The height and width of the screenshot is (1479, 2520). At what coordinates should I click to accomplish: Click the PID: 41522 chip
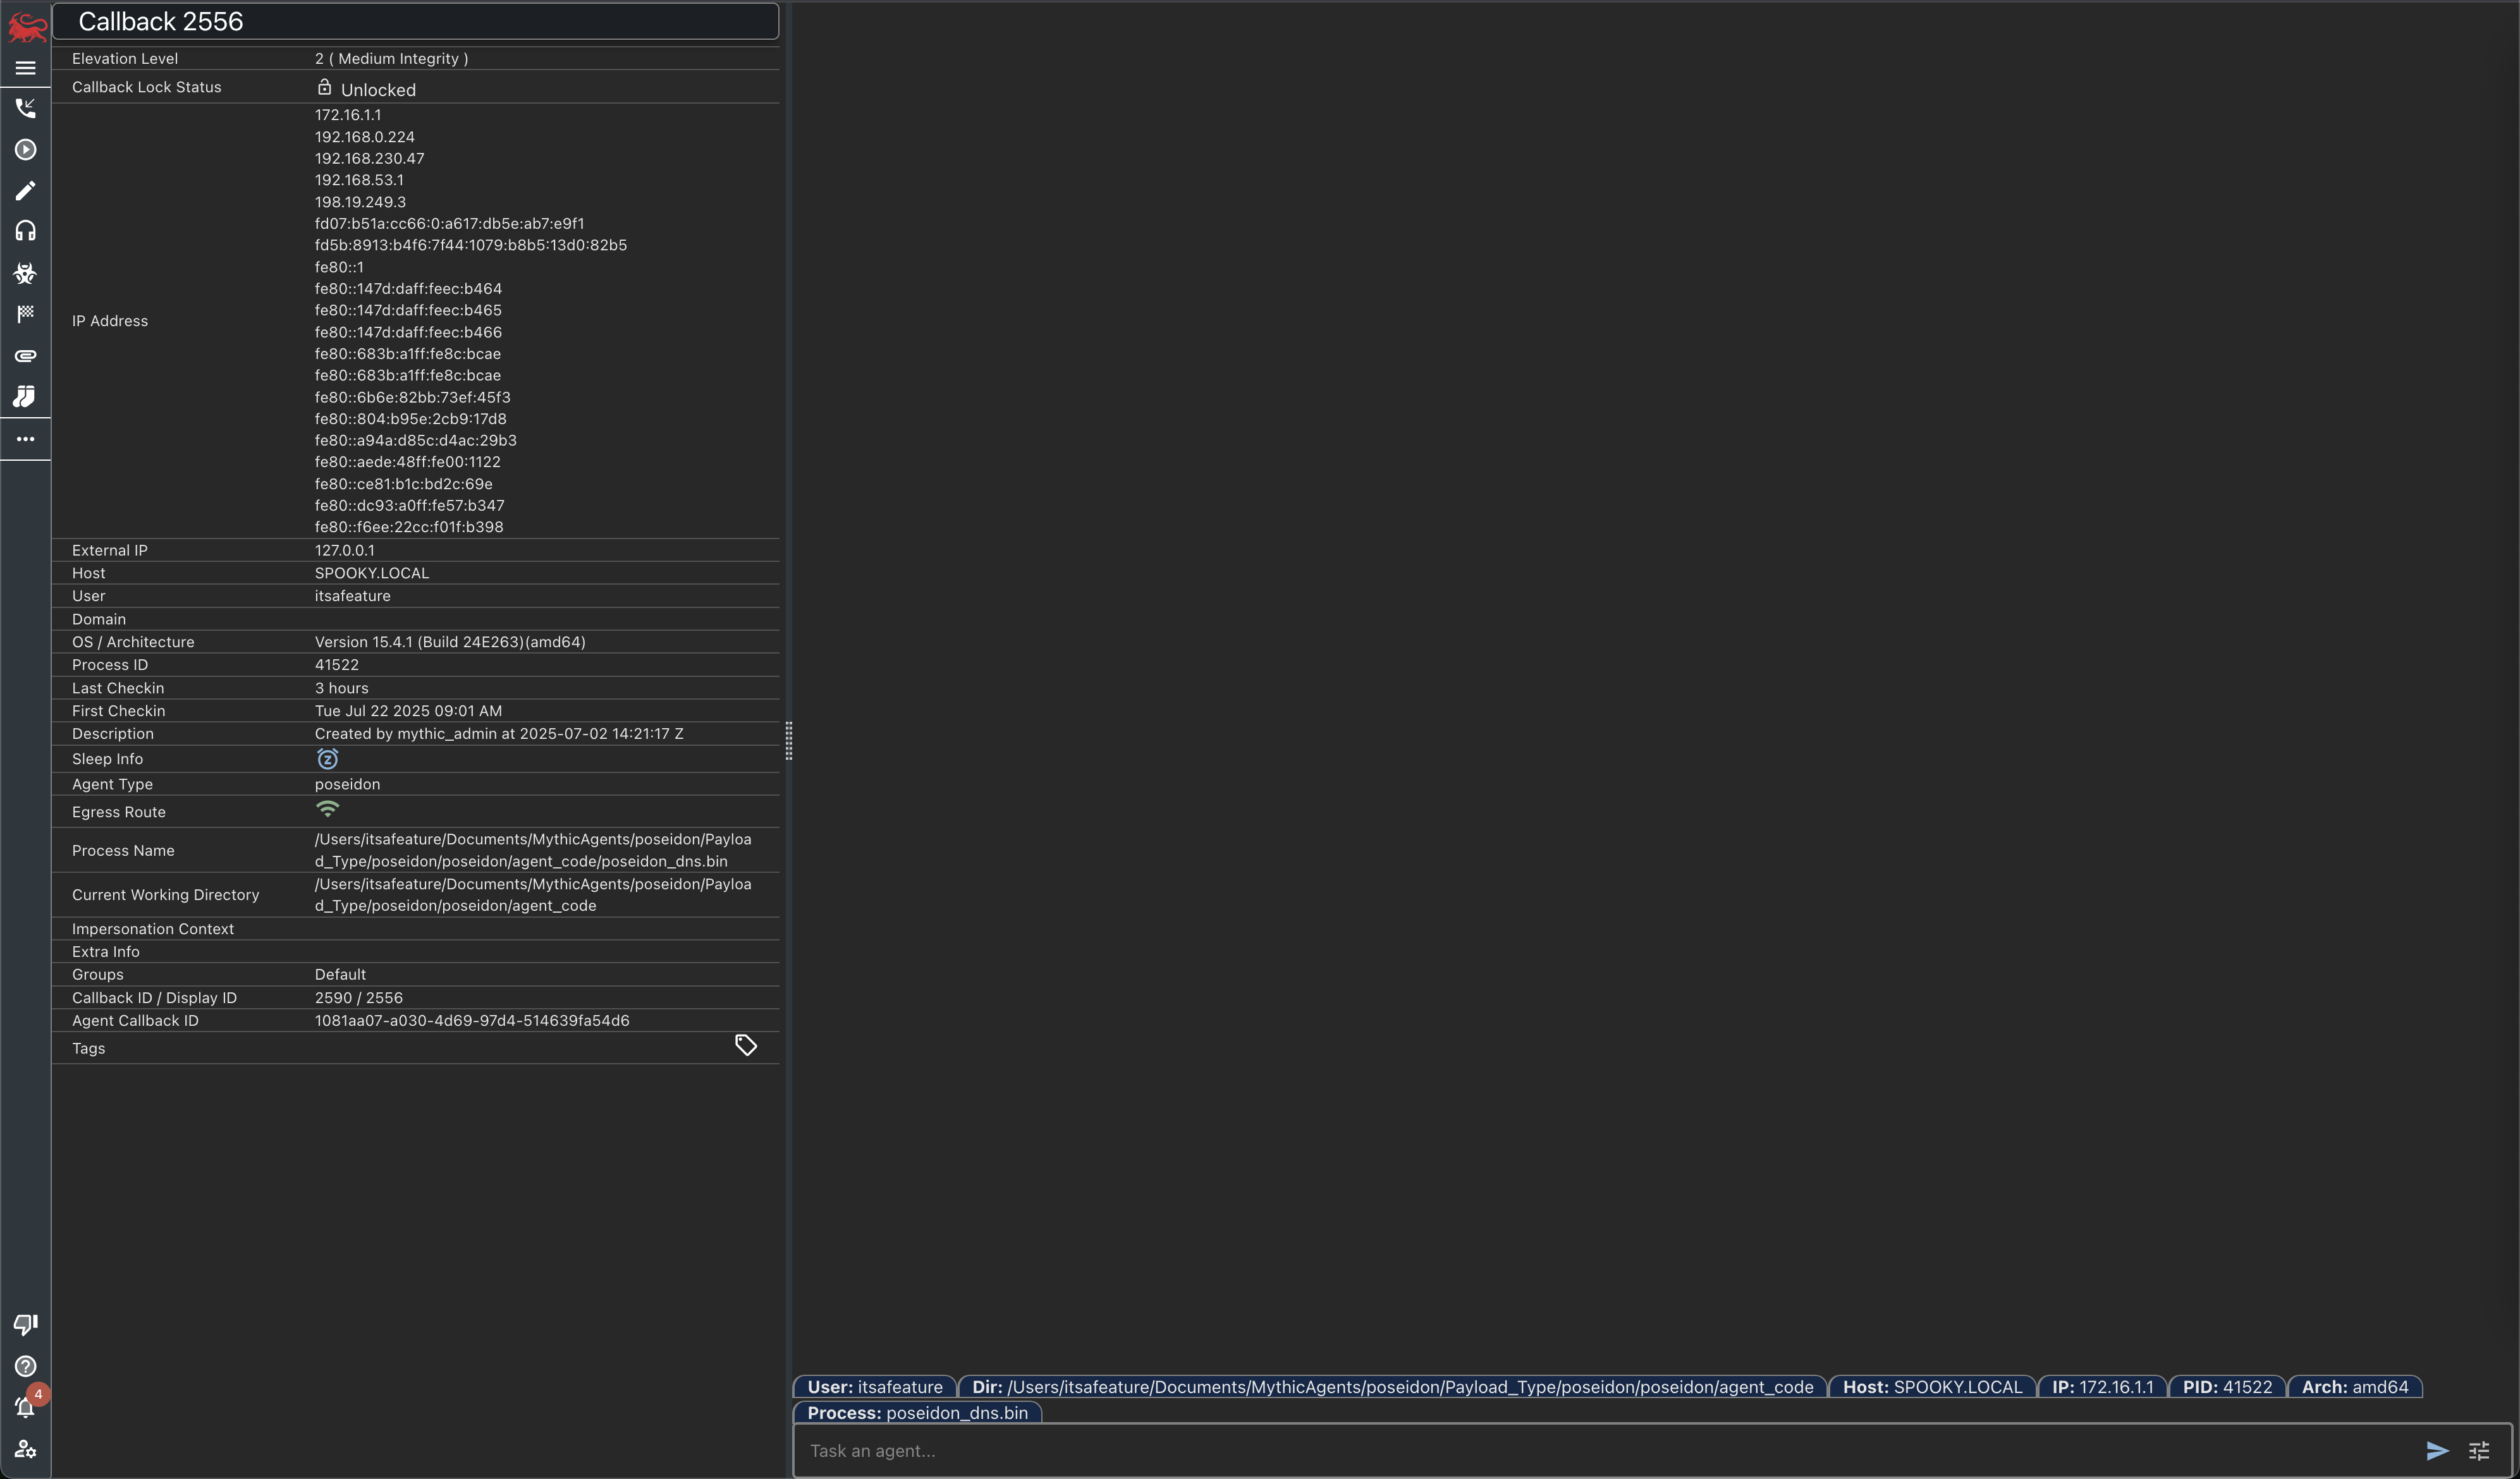[2227, 1387]
